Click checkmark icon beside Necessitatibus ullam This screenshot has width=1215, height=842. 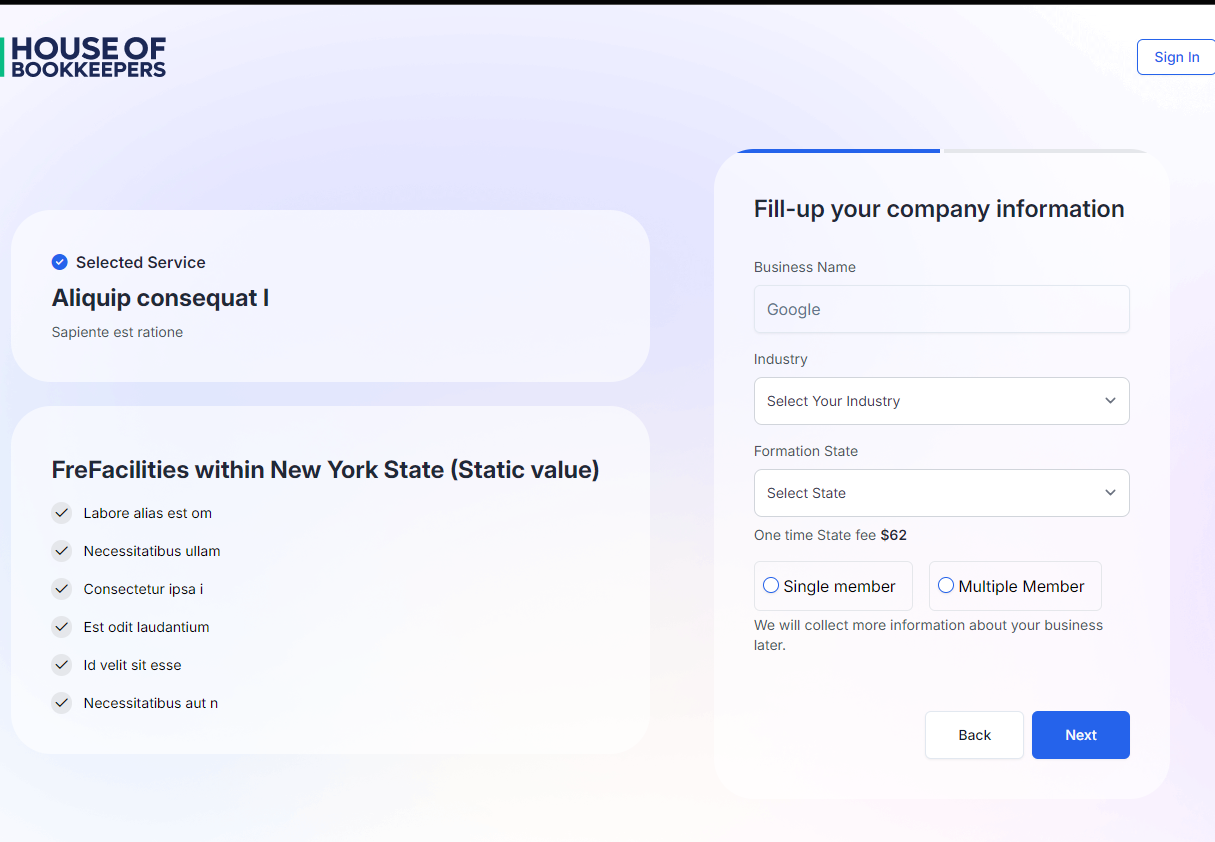62,551
